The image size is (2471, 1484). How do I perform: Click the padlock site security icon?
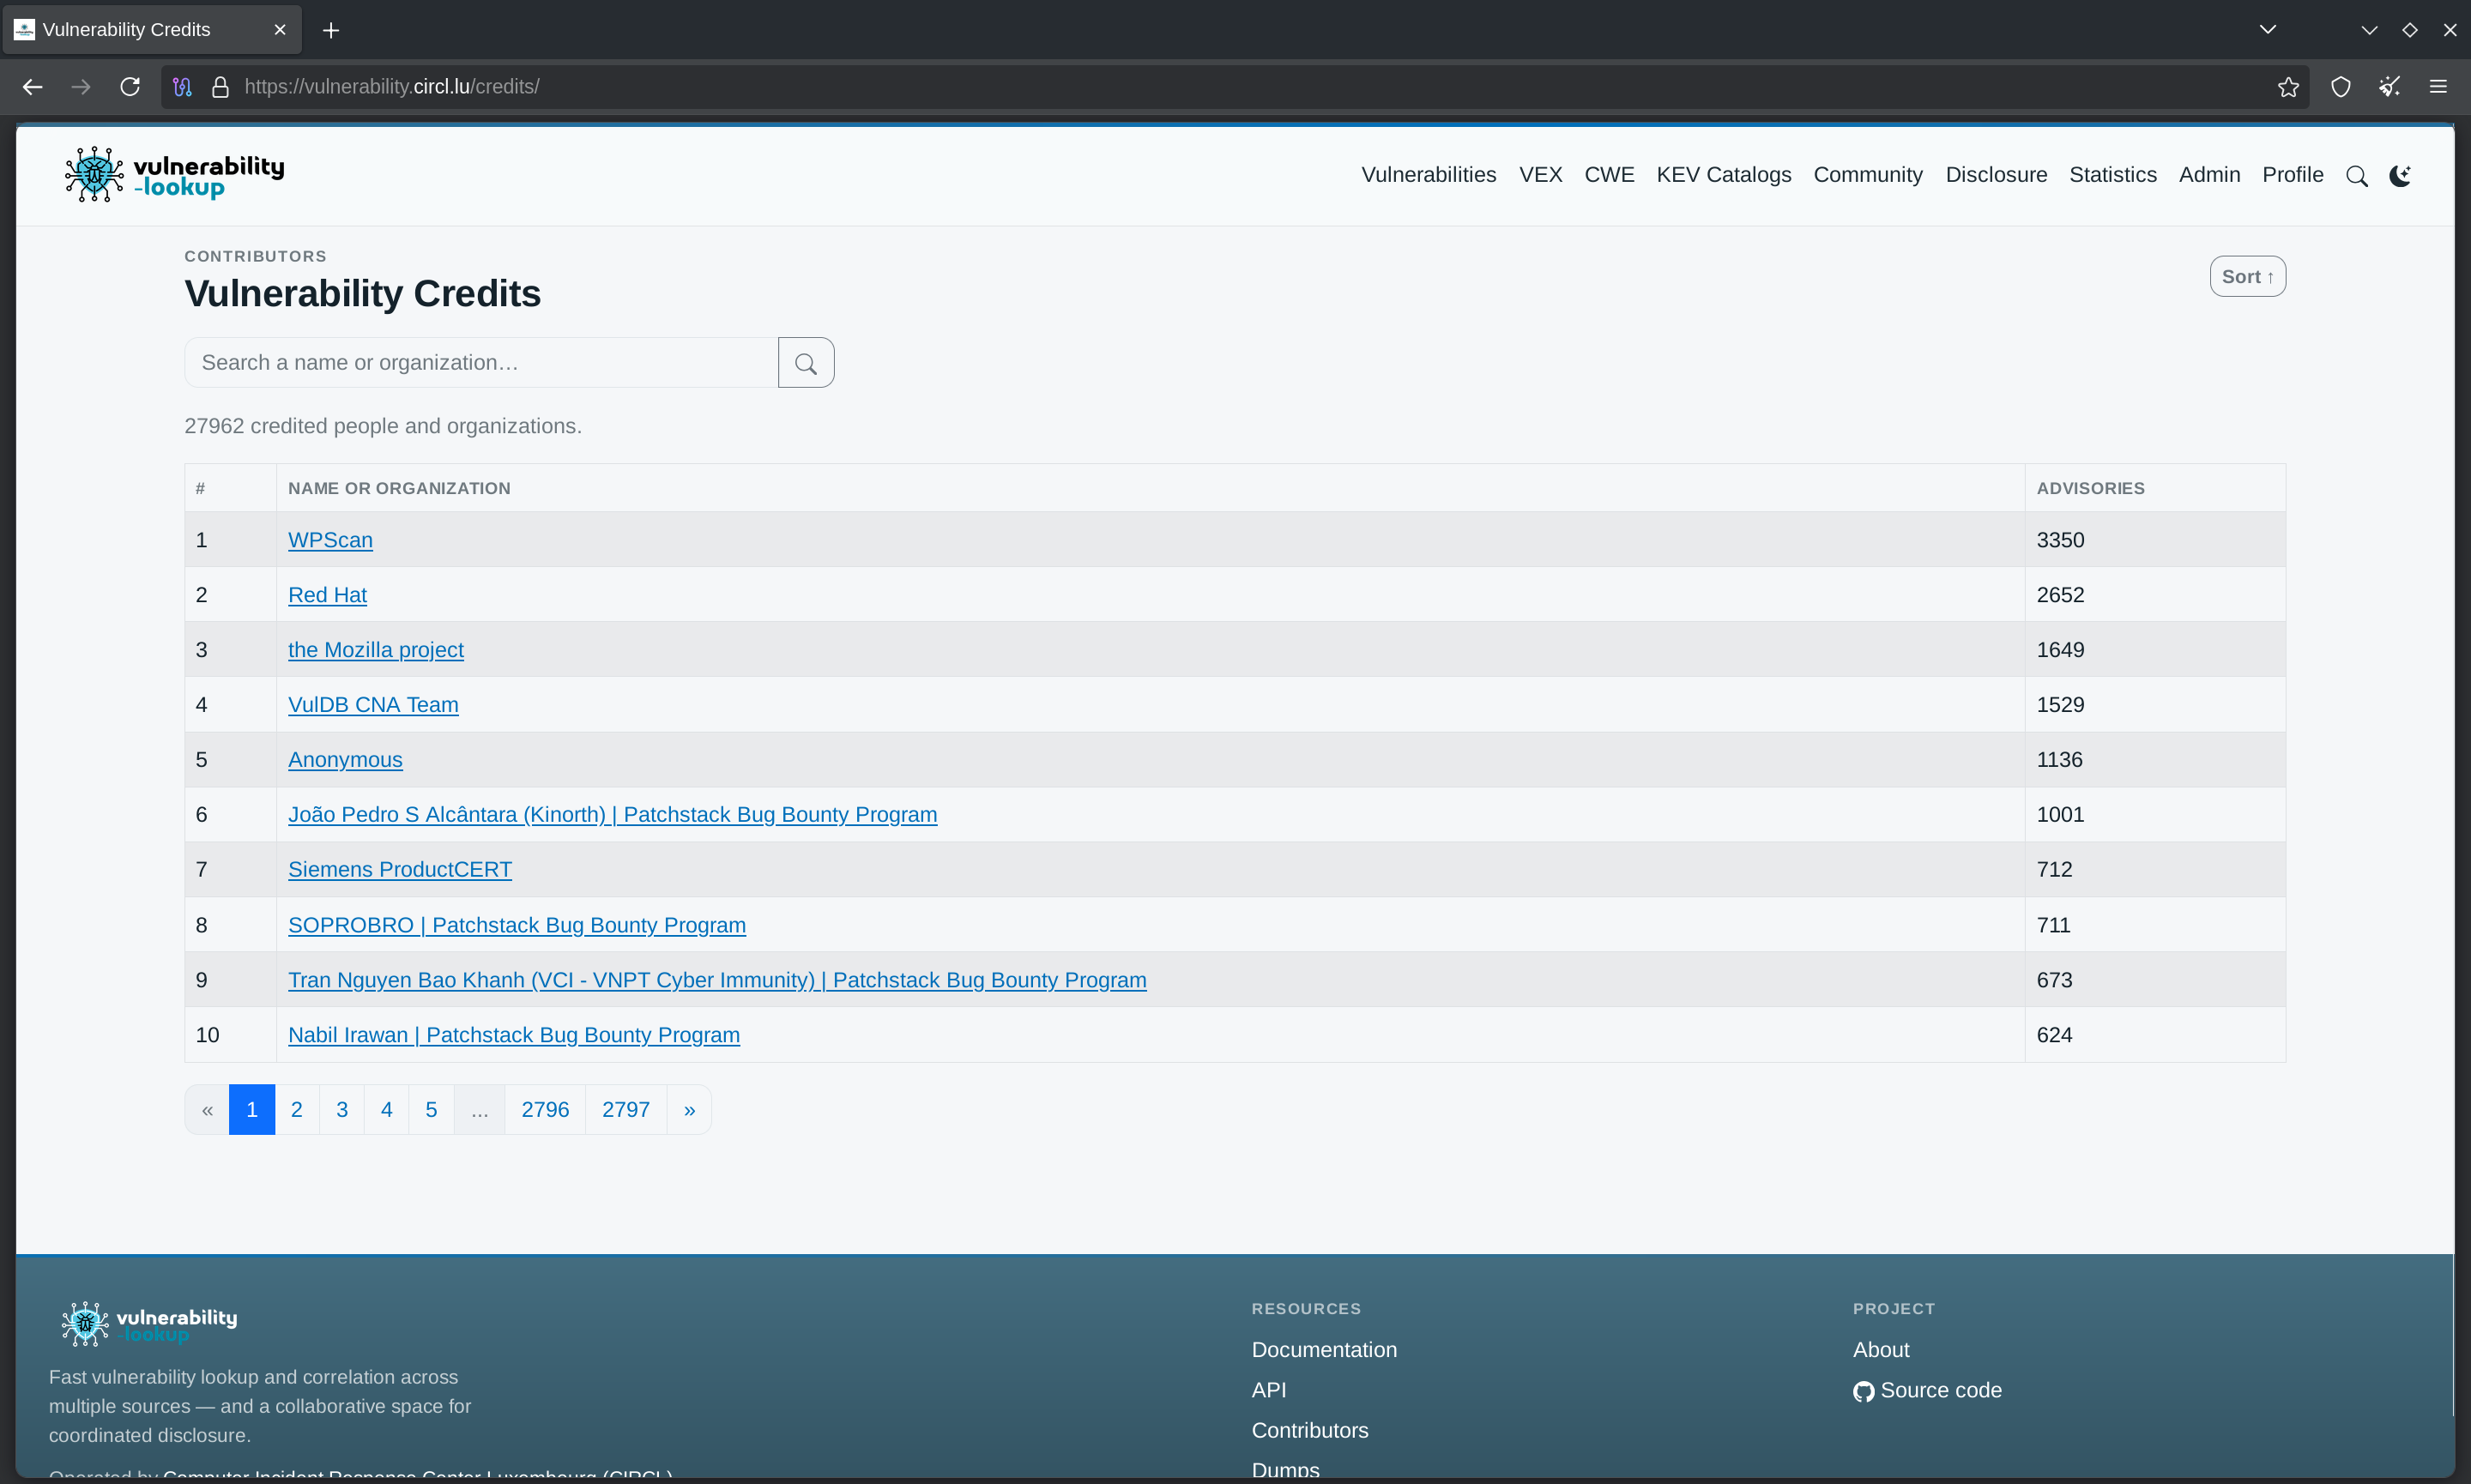(x=220, y=87)
